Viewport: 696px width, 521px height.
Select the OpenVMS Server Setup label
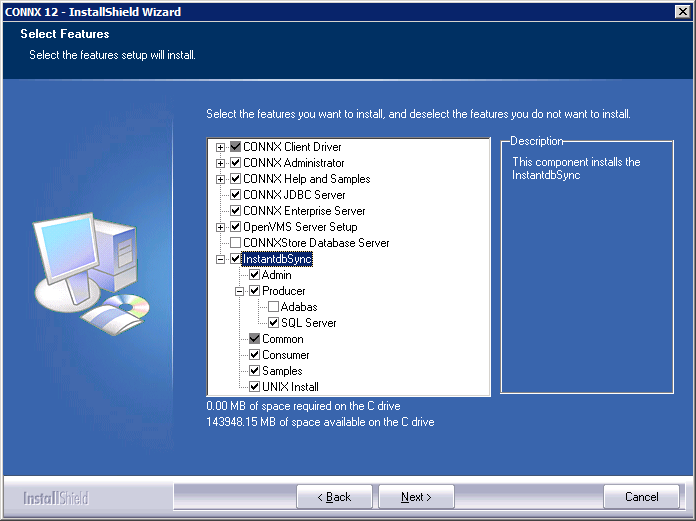(300, 227)
